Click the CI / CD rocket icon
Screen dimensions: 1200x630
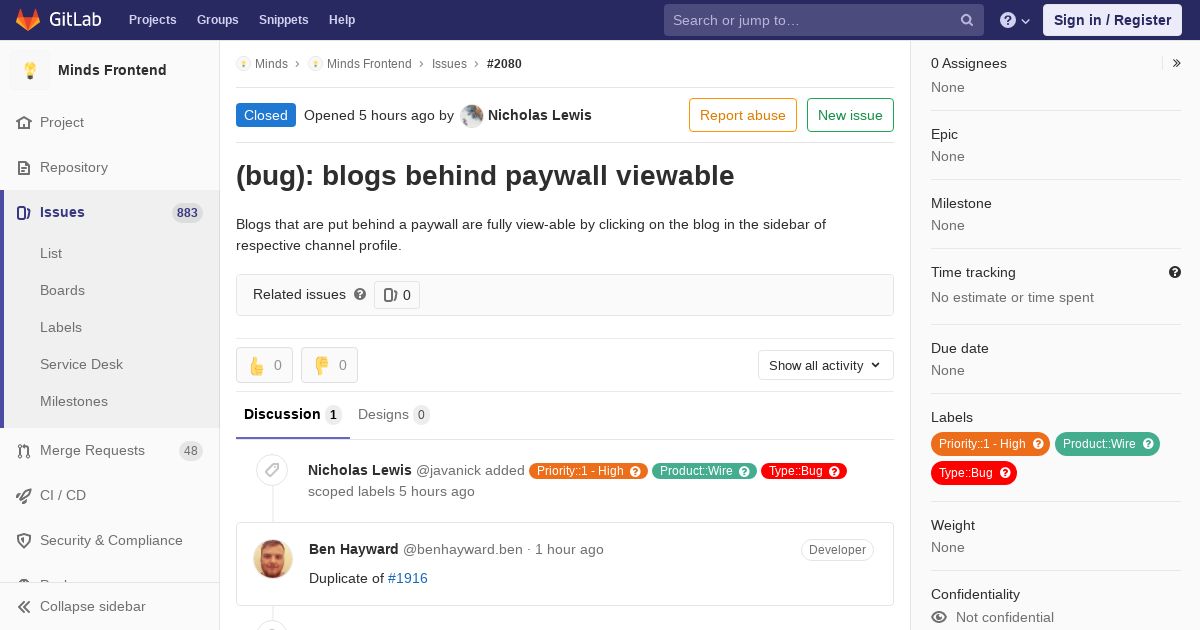pos(24,495)
